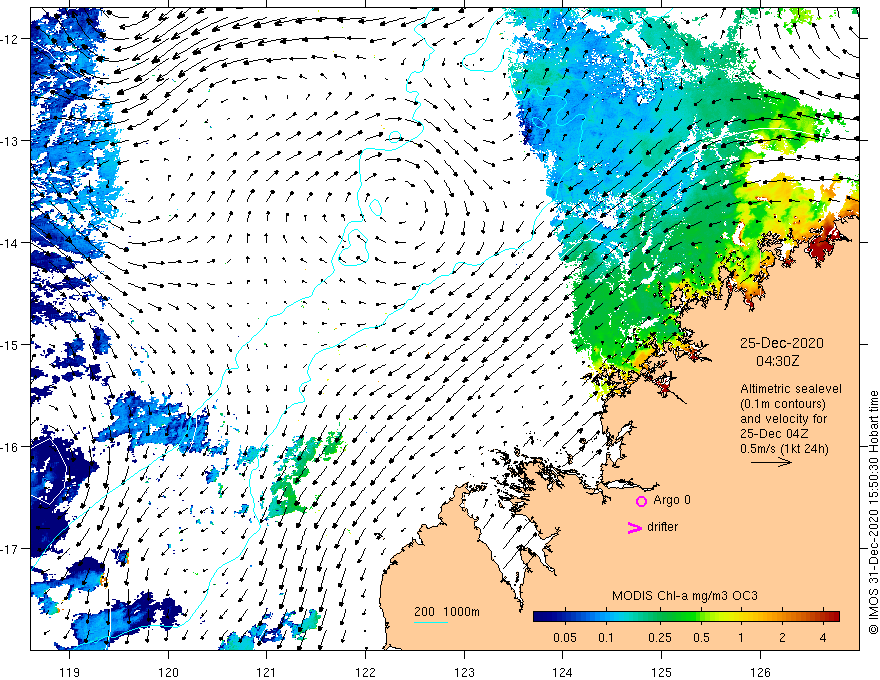
Task: Click the latitude axis label '-17'
Action: click(x=10, y=549)
